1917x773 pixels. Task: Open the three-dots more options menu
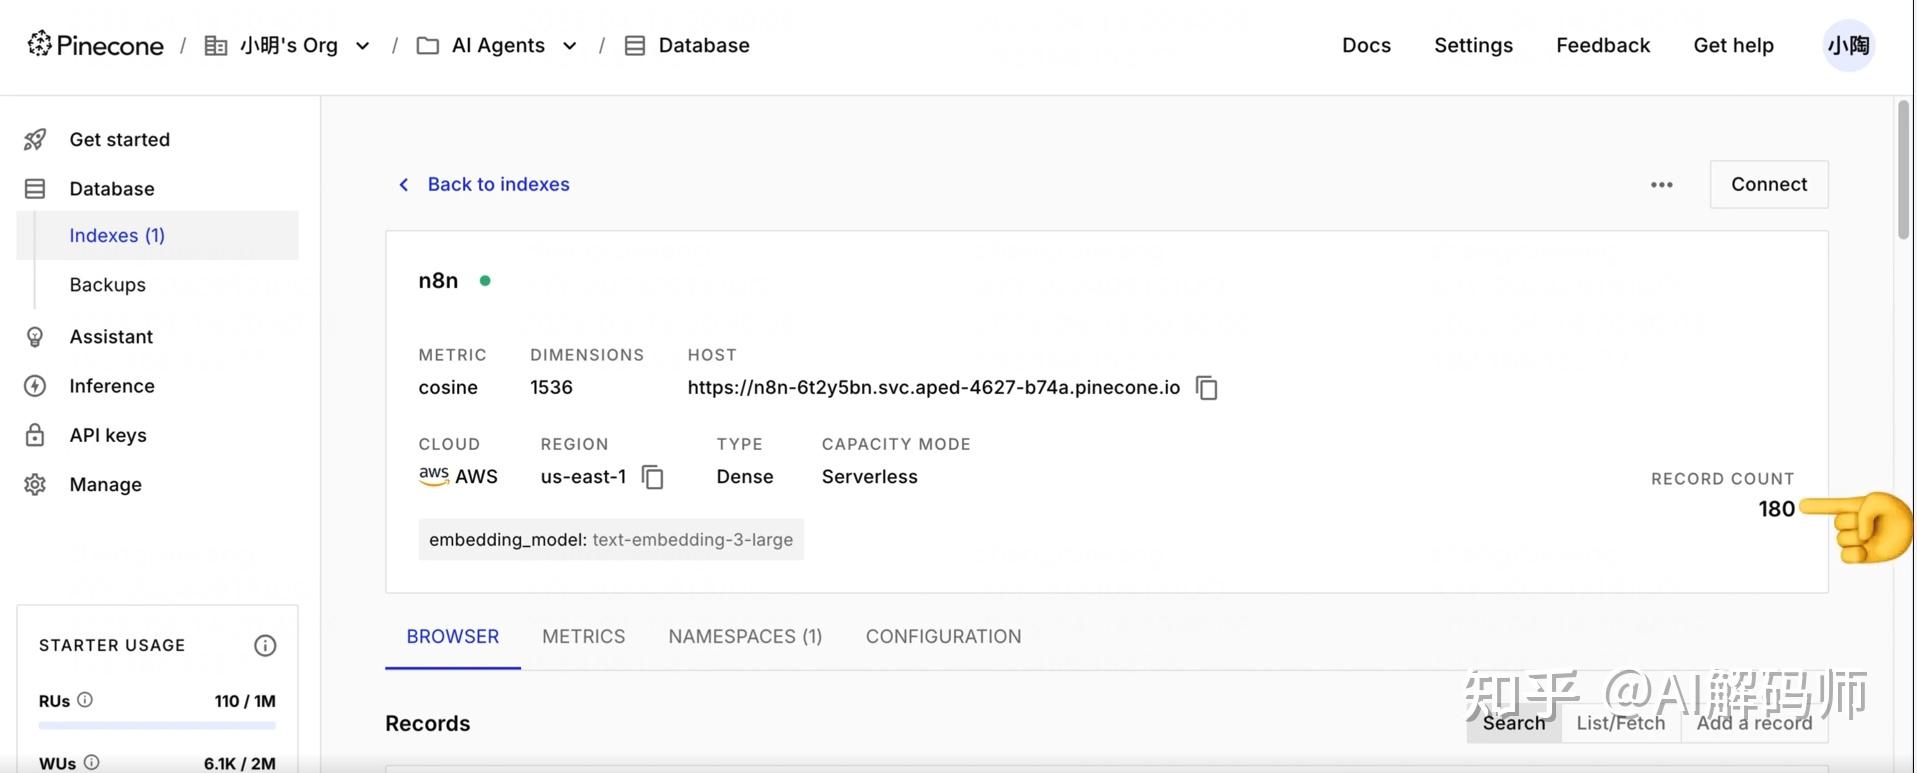click(x=1661, y=185)
